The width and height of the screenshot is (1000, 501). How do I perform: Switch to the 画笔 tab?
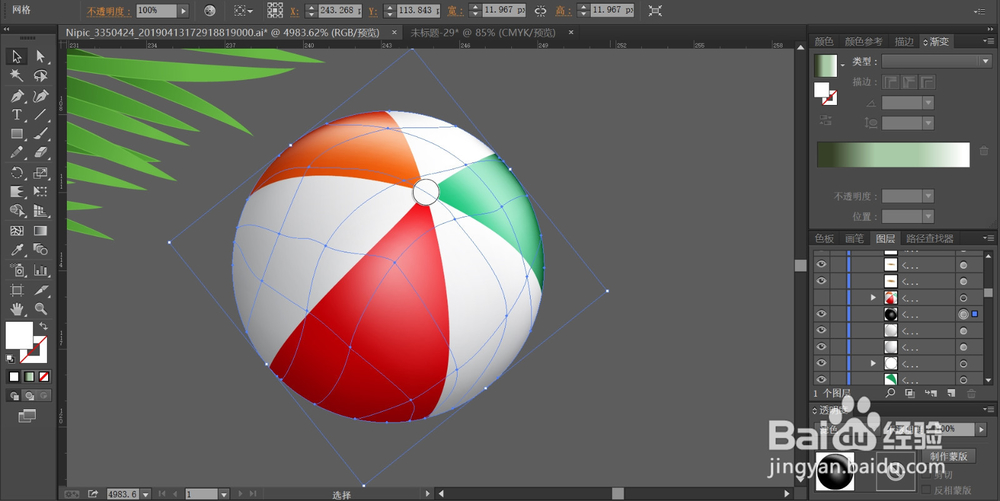[854, 238]
